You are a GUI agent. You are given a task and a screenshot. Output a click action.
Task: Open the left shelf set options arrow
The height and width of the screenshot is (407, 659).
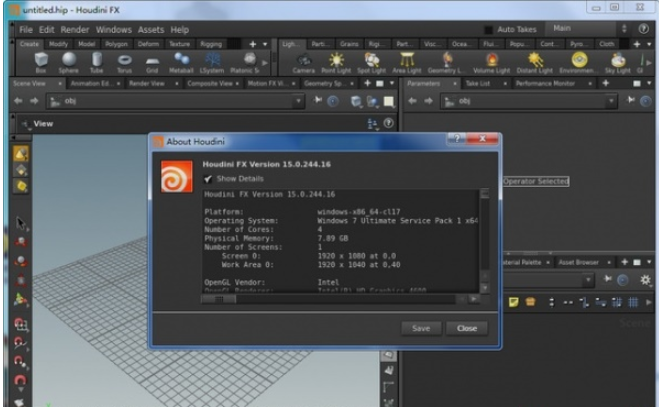tap(265, 44)
